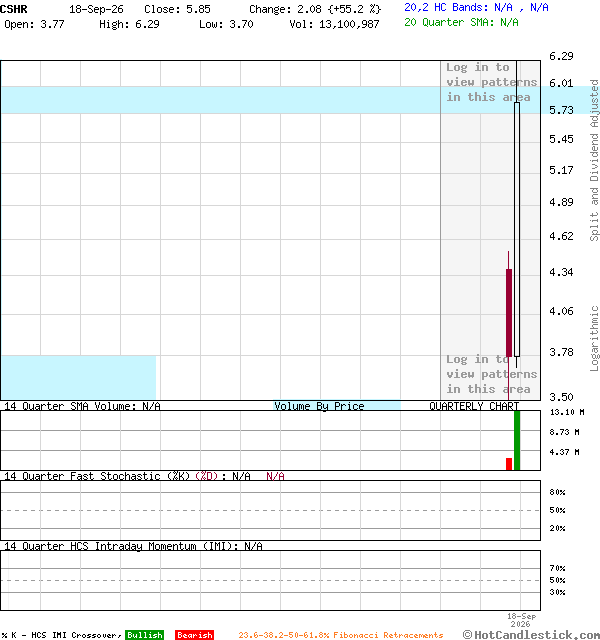Click the green volume bar

pyautogui.click(x=517, y=441)
